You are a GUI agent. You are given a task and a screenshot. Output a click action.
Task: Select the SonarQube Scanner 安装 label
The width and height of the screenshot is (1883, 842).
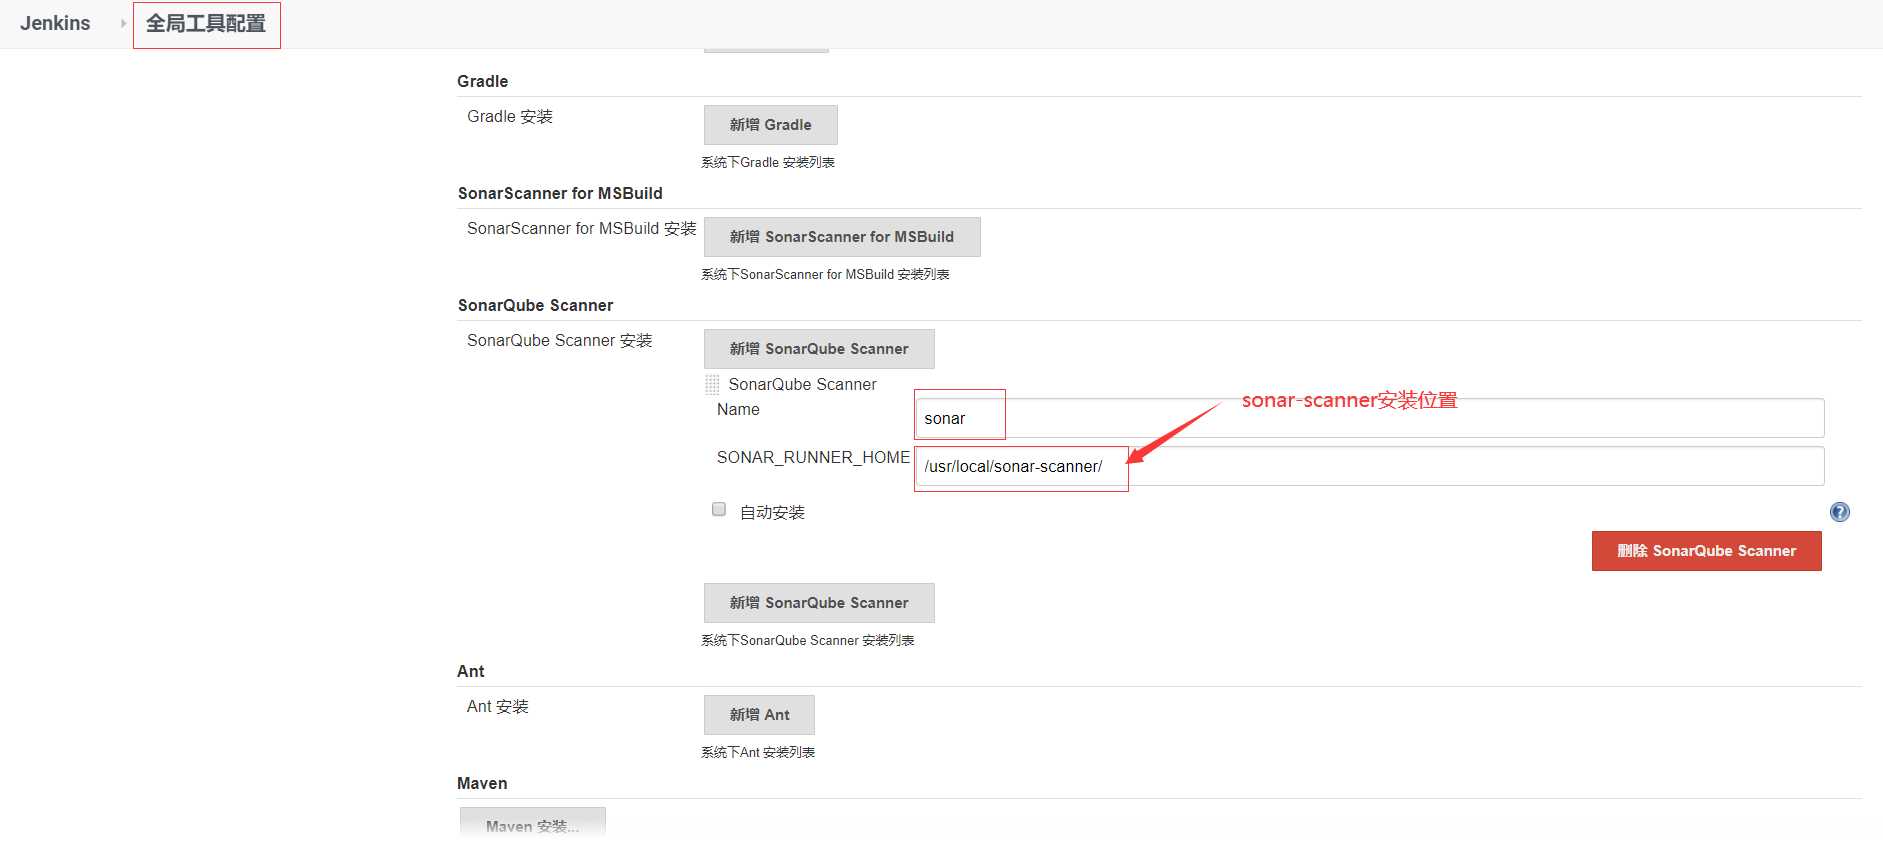tap(559, 340)
